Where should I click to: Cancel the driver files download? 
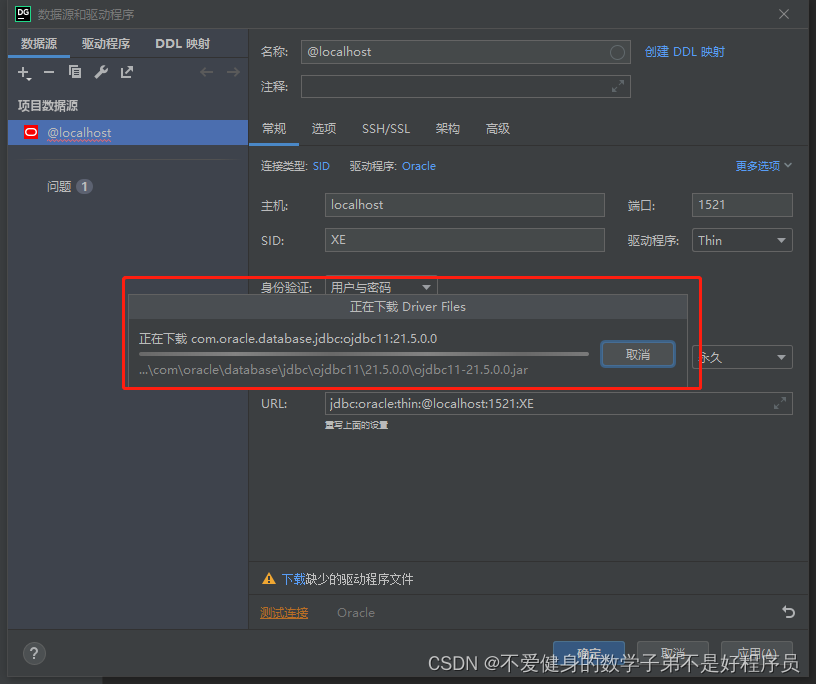pos(638,354)
